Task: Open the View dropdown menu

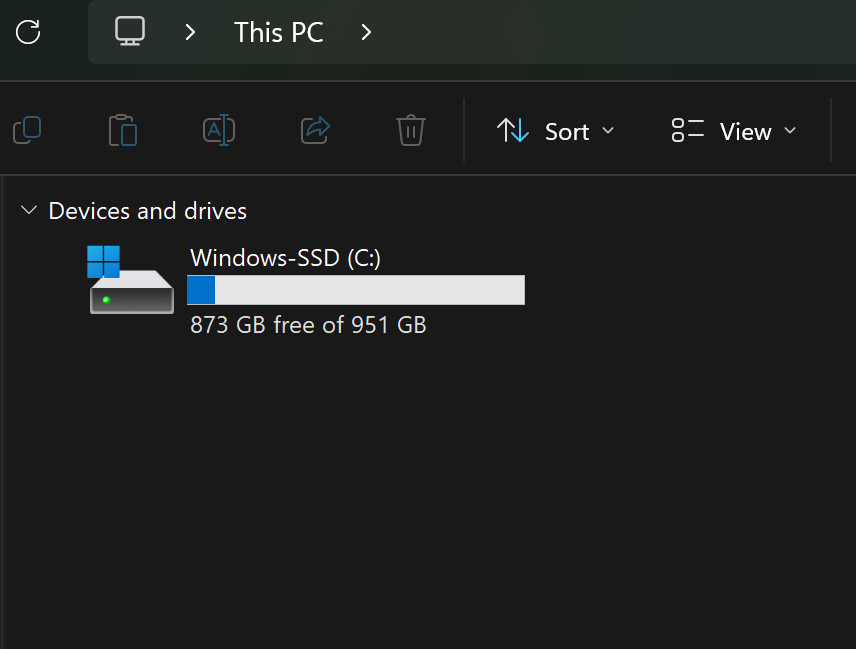Action: click(734, 131)
